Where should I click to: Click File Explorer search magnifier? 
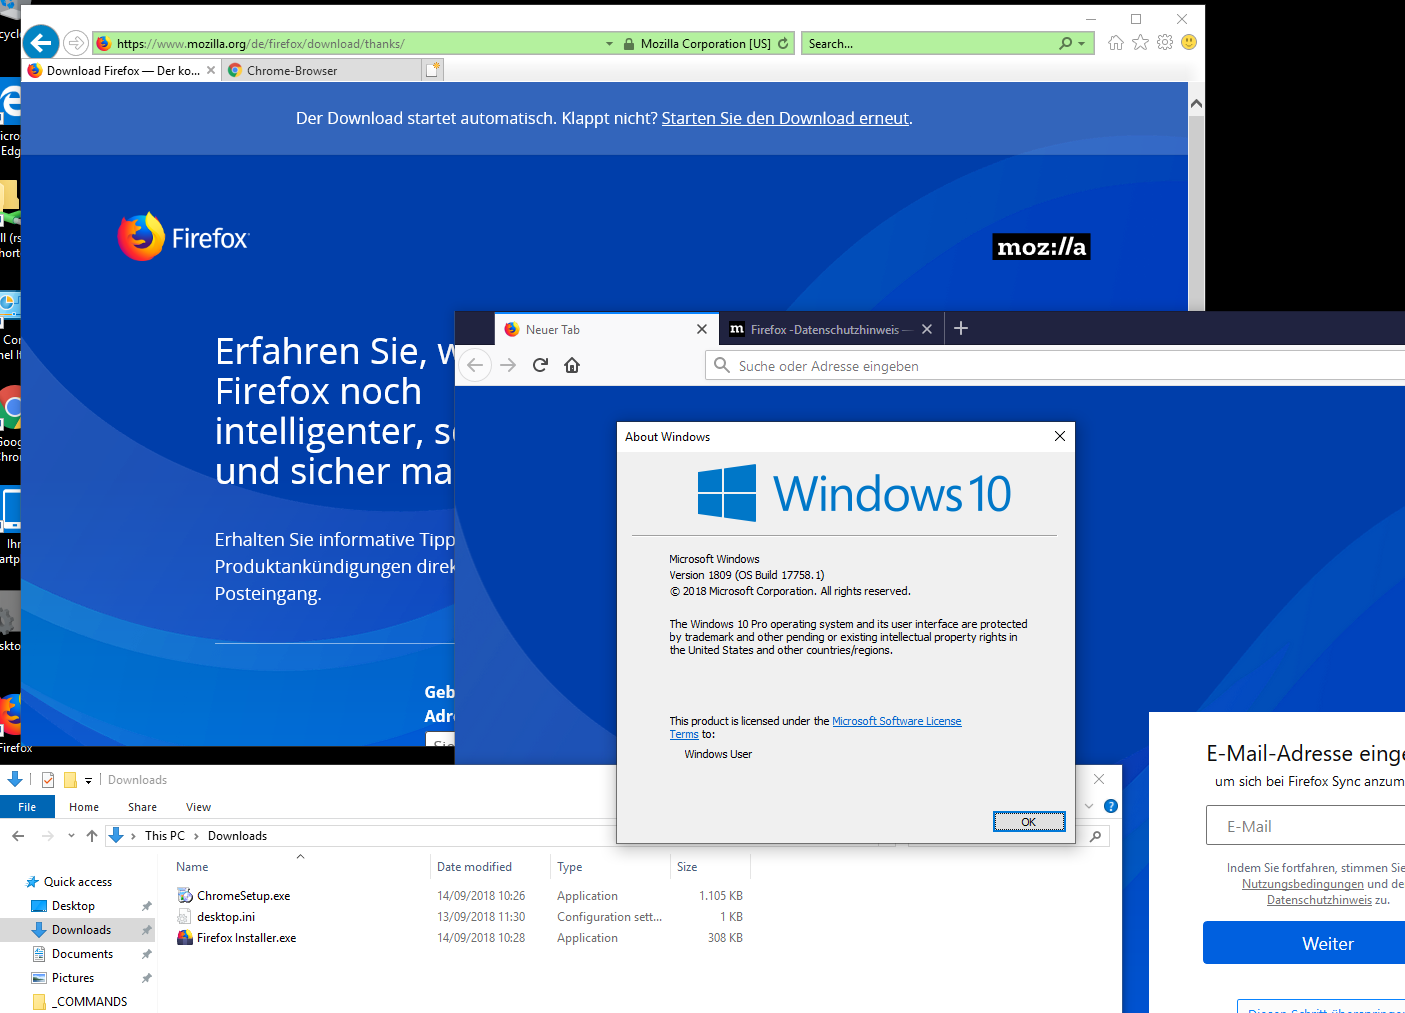pos(1096,836)
